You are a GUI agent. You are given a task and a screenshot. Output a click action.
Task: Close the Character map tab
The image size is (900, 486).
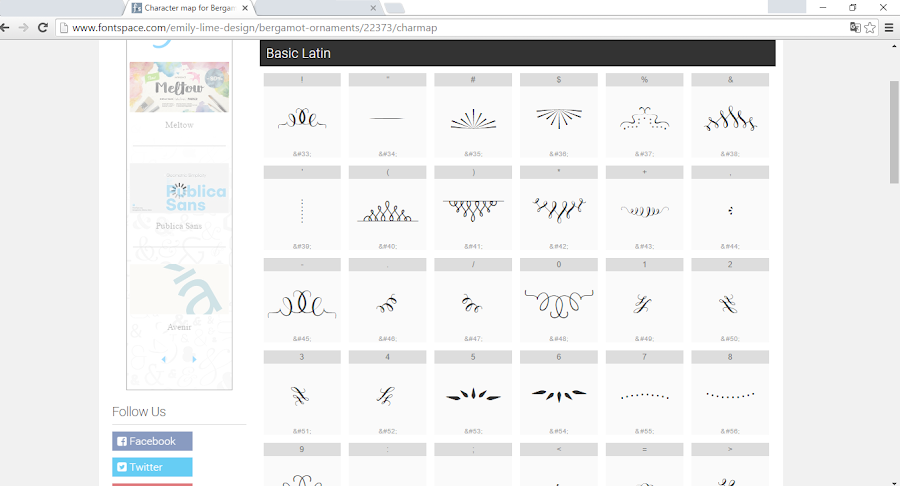point(246,8)
